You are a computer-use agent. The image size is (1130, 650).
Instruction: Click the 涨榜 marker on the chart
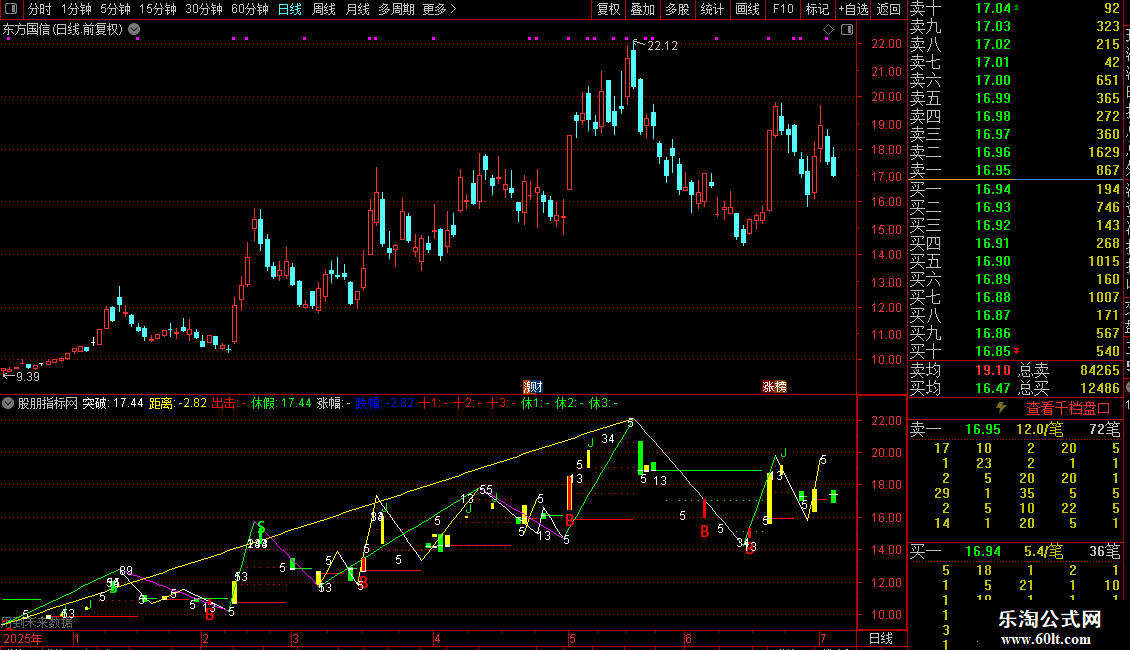(x=774, y=387)
